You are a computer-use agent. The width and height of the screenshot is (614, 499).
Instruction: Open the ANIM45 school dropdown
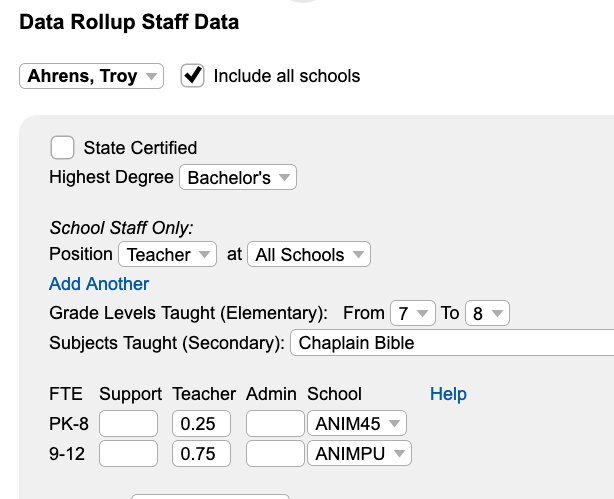pyautogui.click(x=357, y=423)
